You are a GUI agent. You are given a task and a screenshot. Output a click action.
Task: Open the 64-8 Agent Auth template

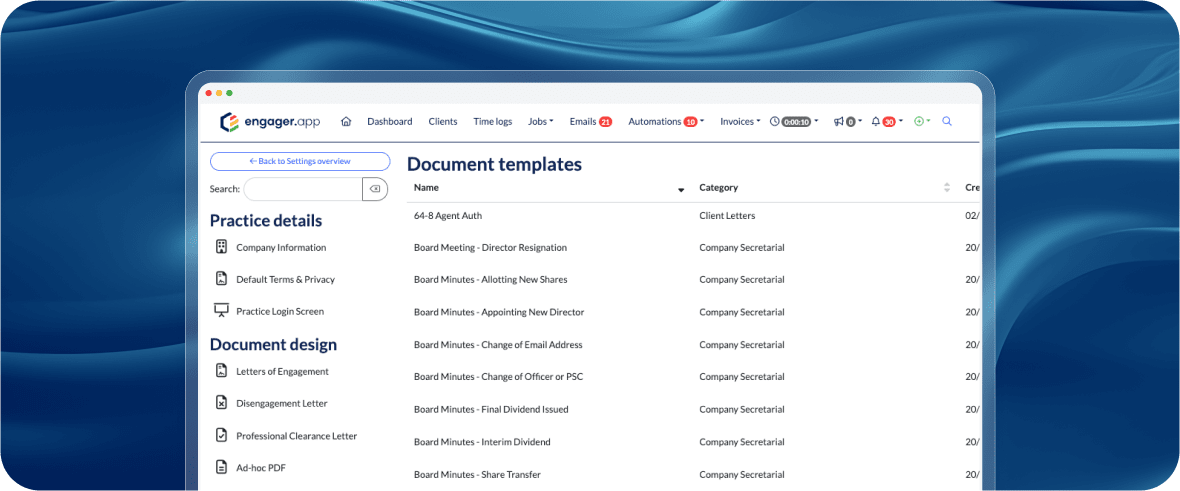click(x=448, y=215)
